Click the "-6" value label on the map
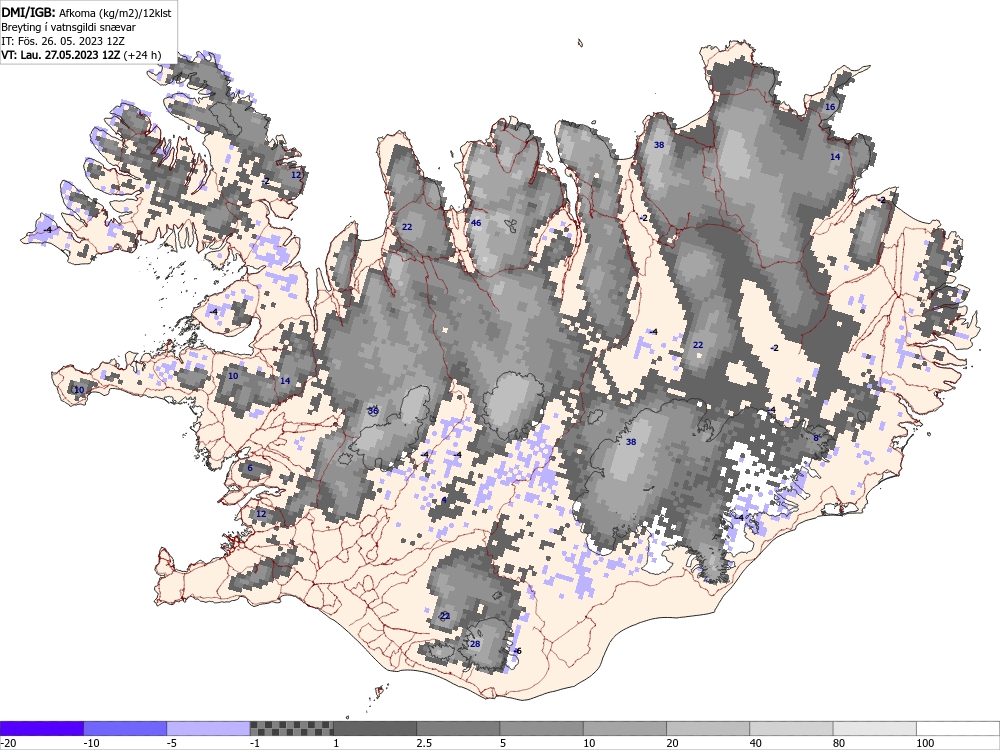Image resolution: width=1000 pixels, height=750 pixels. (517, 651)
